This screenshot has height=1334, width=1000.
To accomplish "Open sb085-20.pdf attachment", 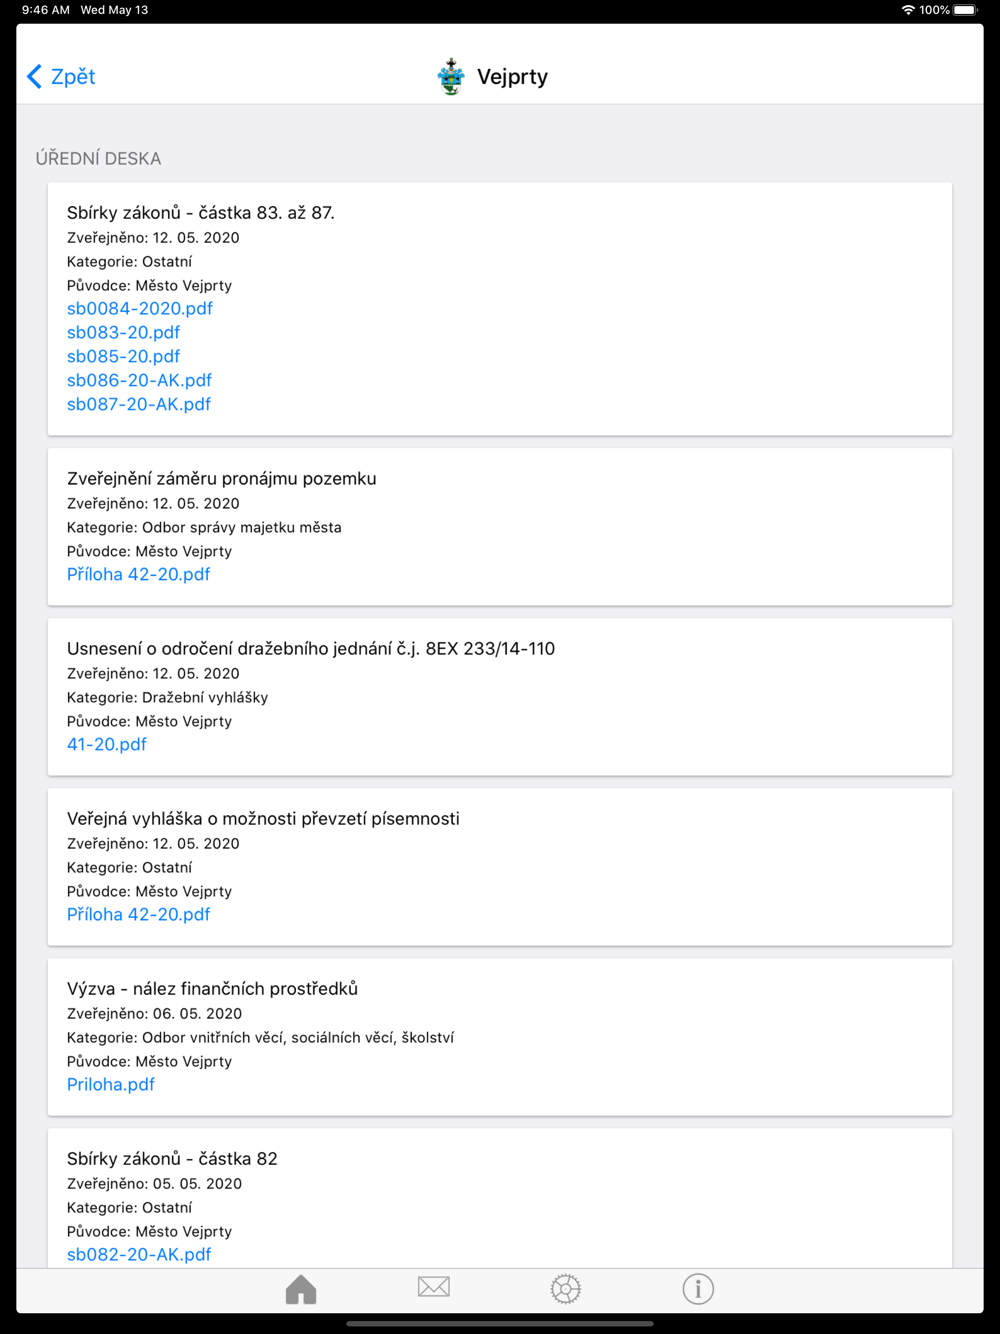I will (x=123, y=357).
